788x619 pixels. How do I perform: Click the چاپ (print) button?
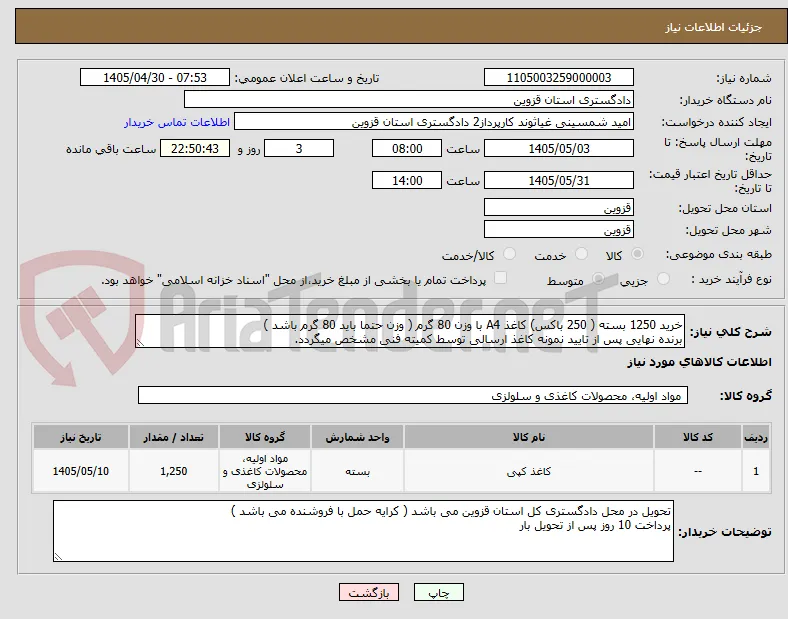438,592
